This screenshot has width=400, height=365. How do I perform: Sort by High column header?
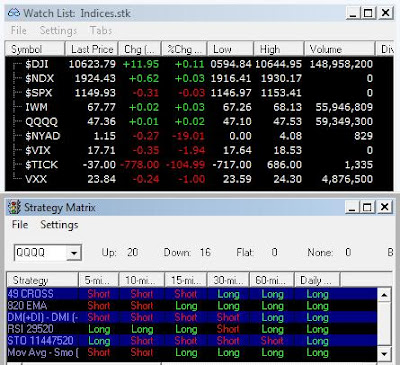point(279,49)
